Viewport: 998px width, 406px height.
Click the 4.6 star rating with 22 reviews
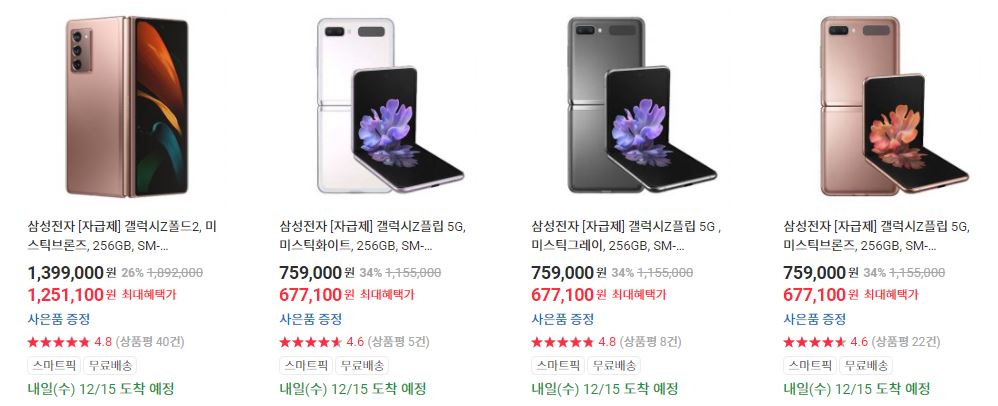[862, 342]
